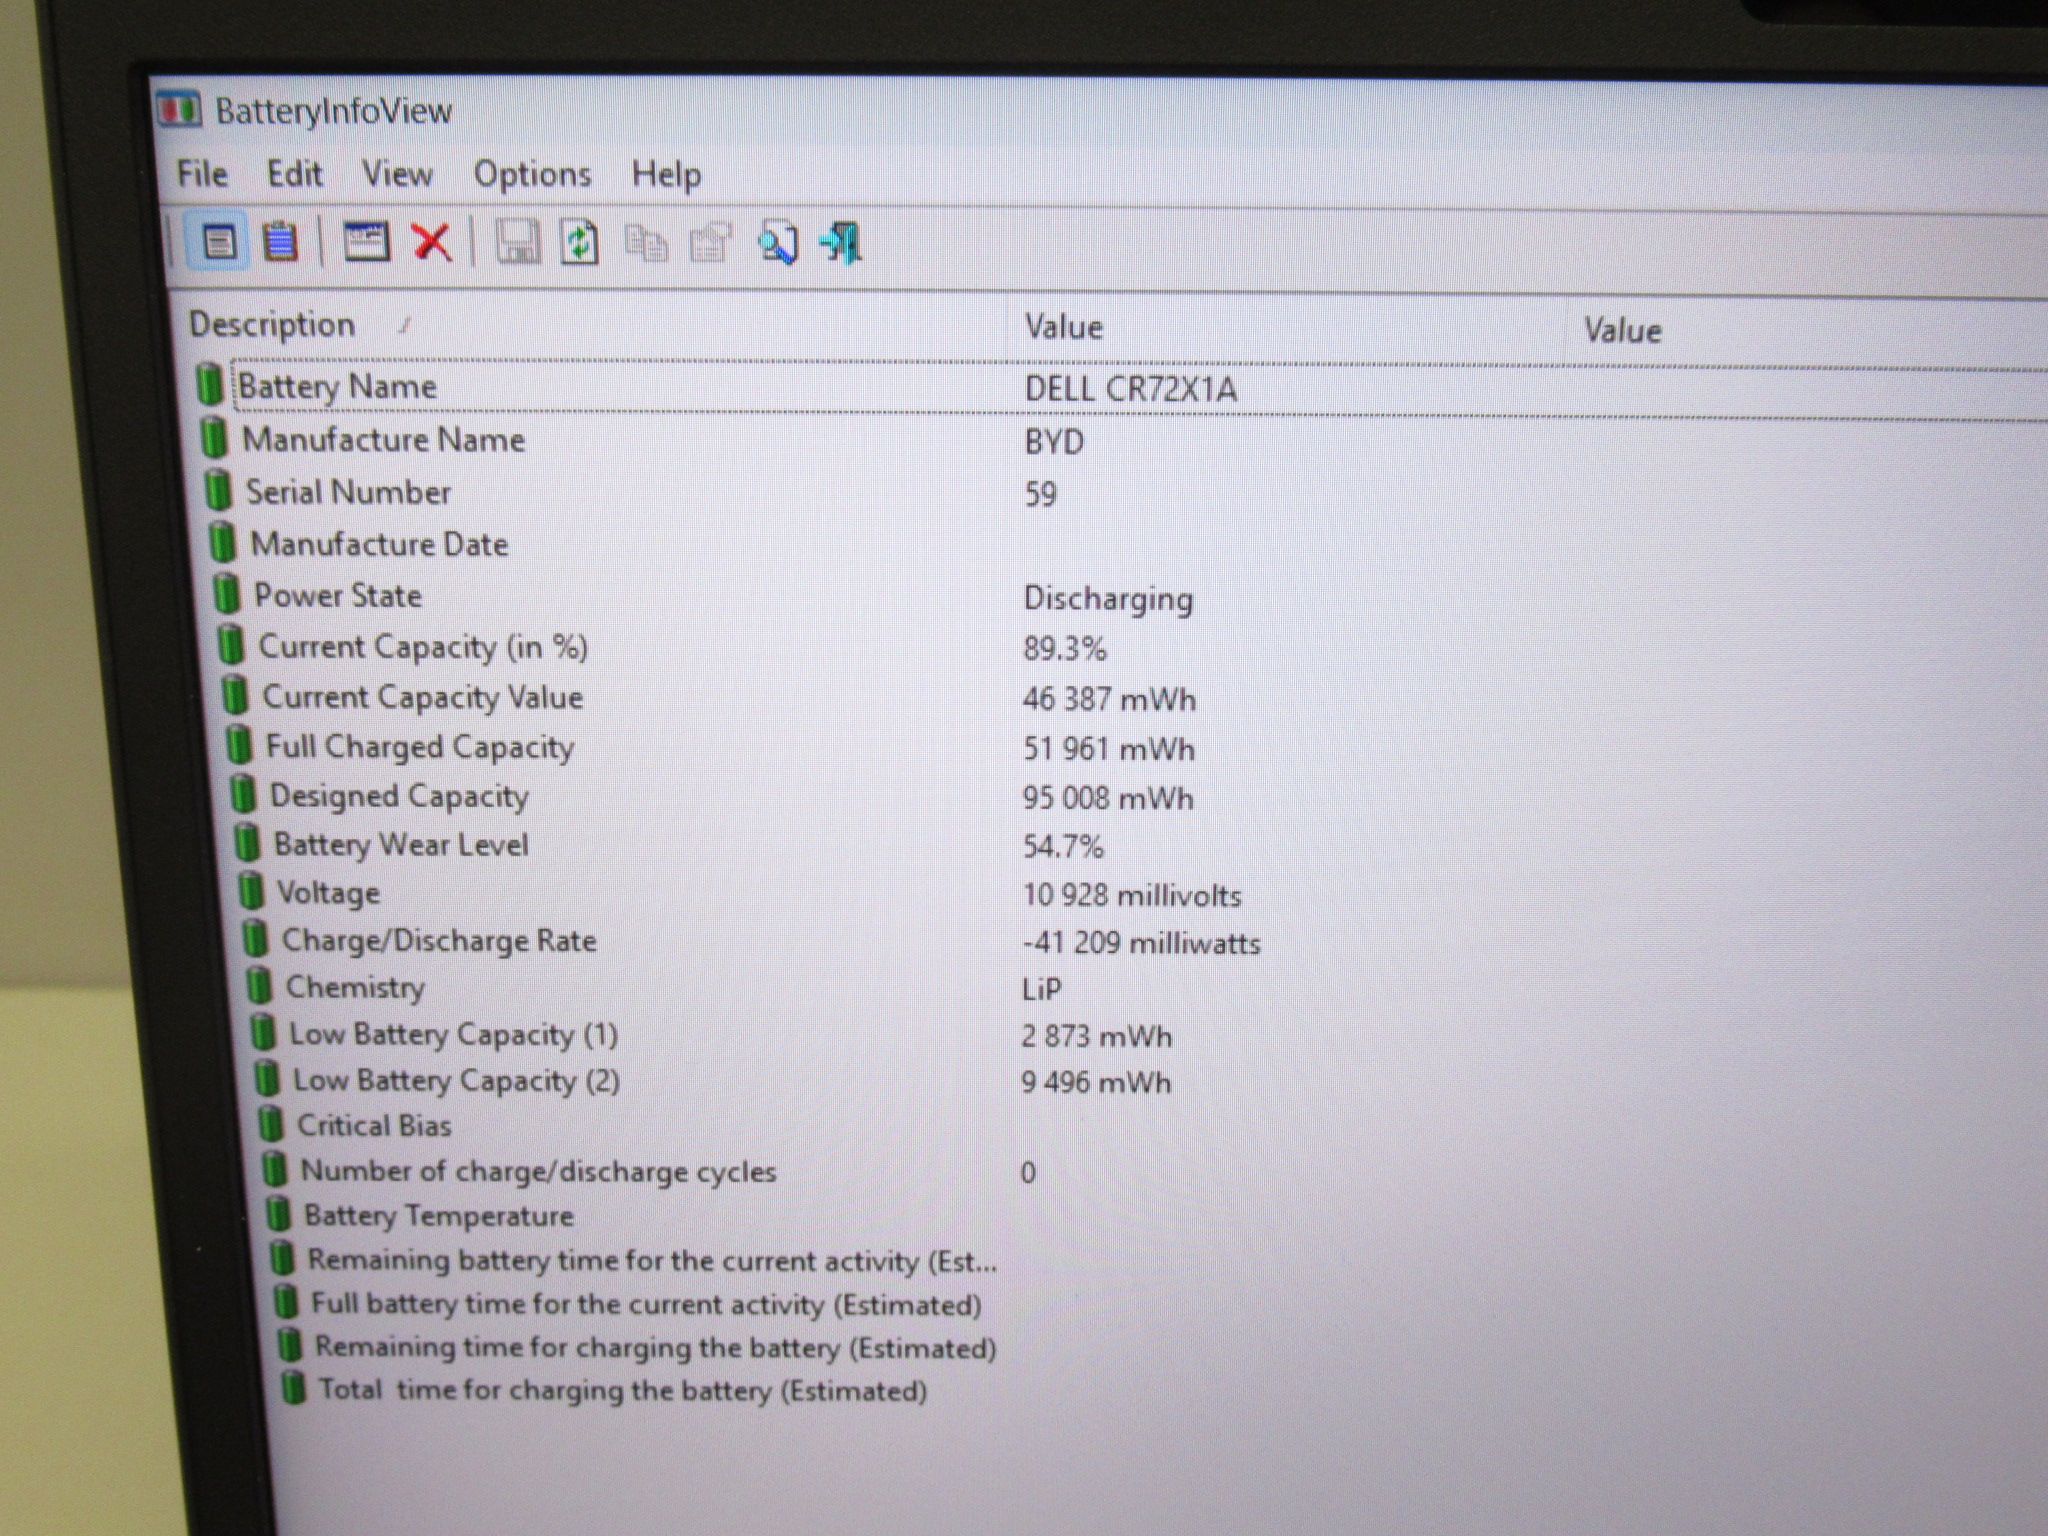The height and width of the screenshot is (1536, 2048).
Task: Click the 10 928 millivolts value
Action: [1131, 895]
